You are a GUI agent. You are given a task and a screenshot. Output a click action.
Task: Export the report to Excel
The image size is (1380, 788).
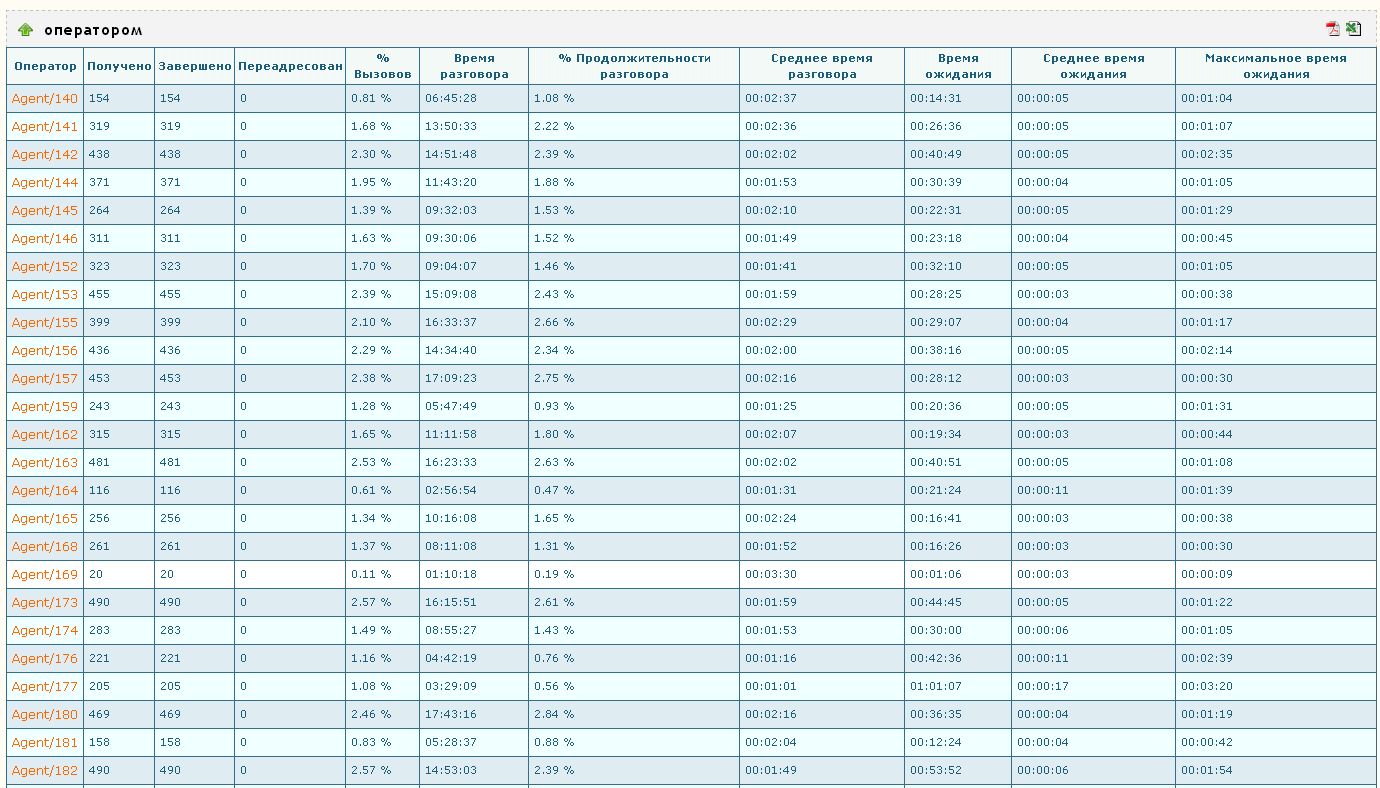[1353, 29]
